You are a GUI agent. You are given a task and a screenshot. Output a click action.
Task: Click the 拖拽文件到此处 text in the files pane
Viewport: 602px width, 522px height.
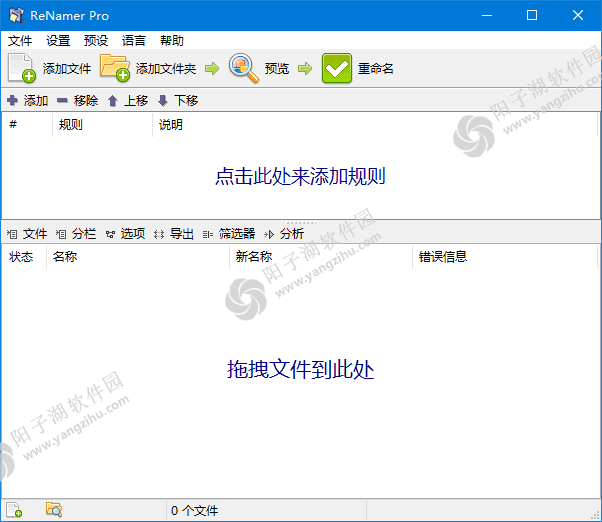(x=300, y=370)
